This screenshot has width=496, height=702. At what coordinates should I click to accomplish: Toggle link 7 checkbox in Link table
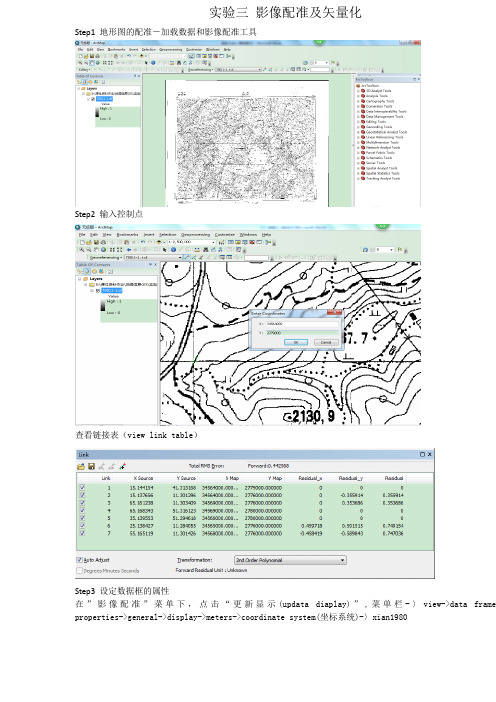pos(82,533)
